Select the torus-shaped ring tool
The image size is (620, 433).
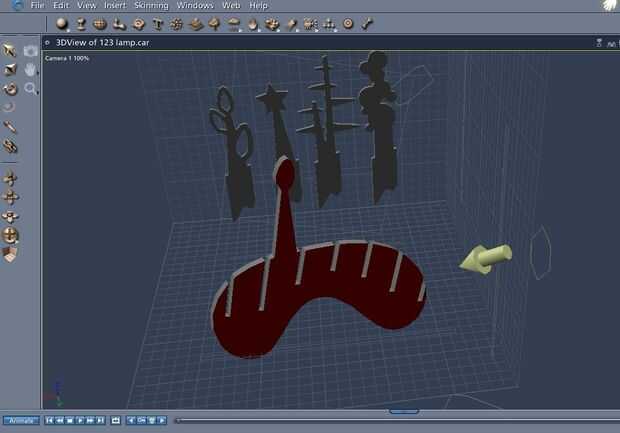pyautogui.click(x=138, y=24)
